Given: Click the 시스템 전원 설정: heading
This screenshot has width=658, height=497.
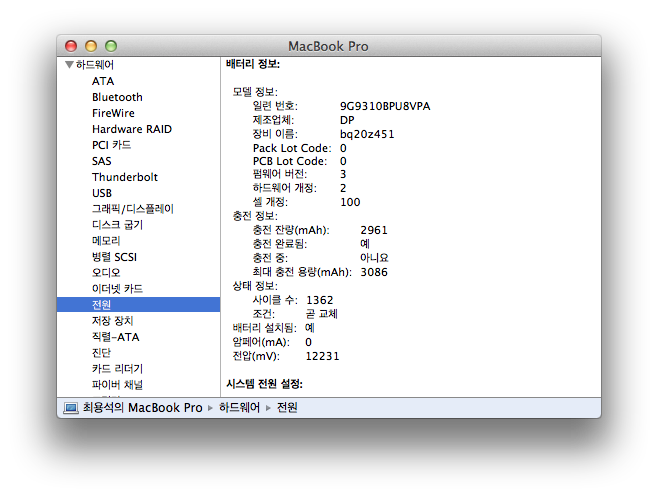Looking at the screenshot, I should [x=264, y=384].
